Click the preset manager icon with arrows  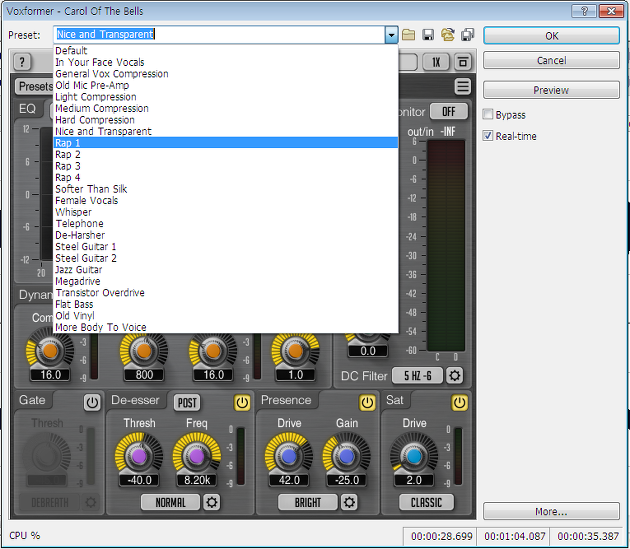coord(448,35)
